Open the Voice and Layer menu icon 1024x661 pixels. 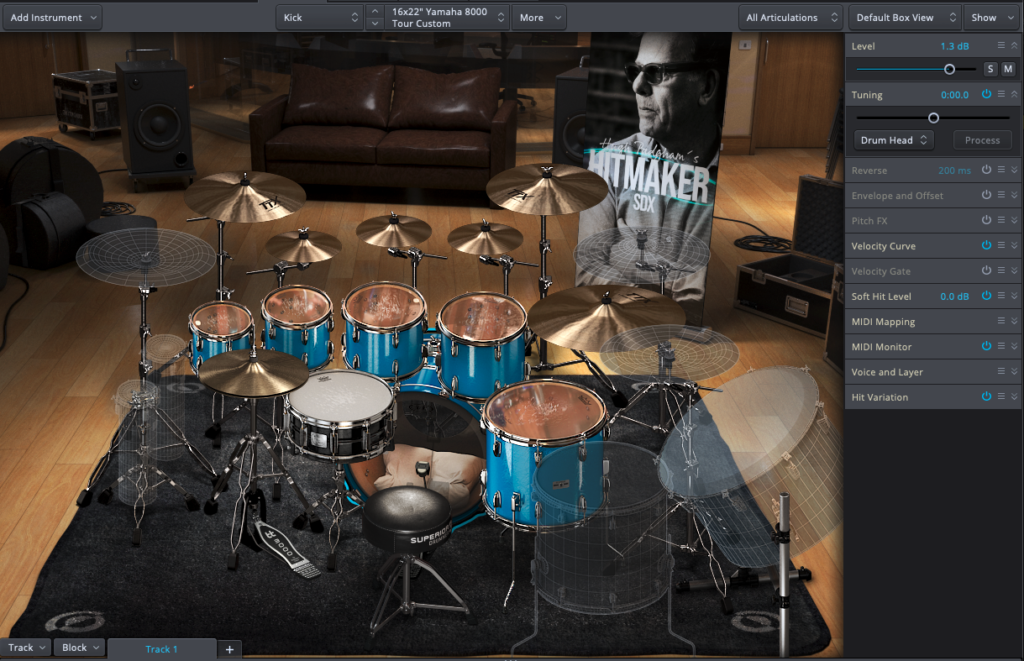tap(1001, 372)
